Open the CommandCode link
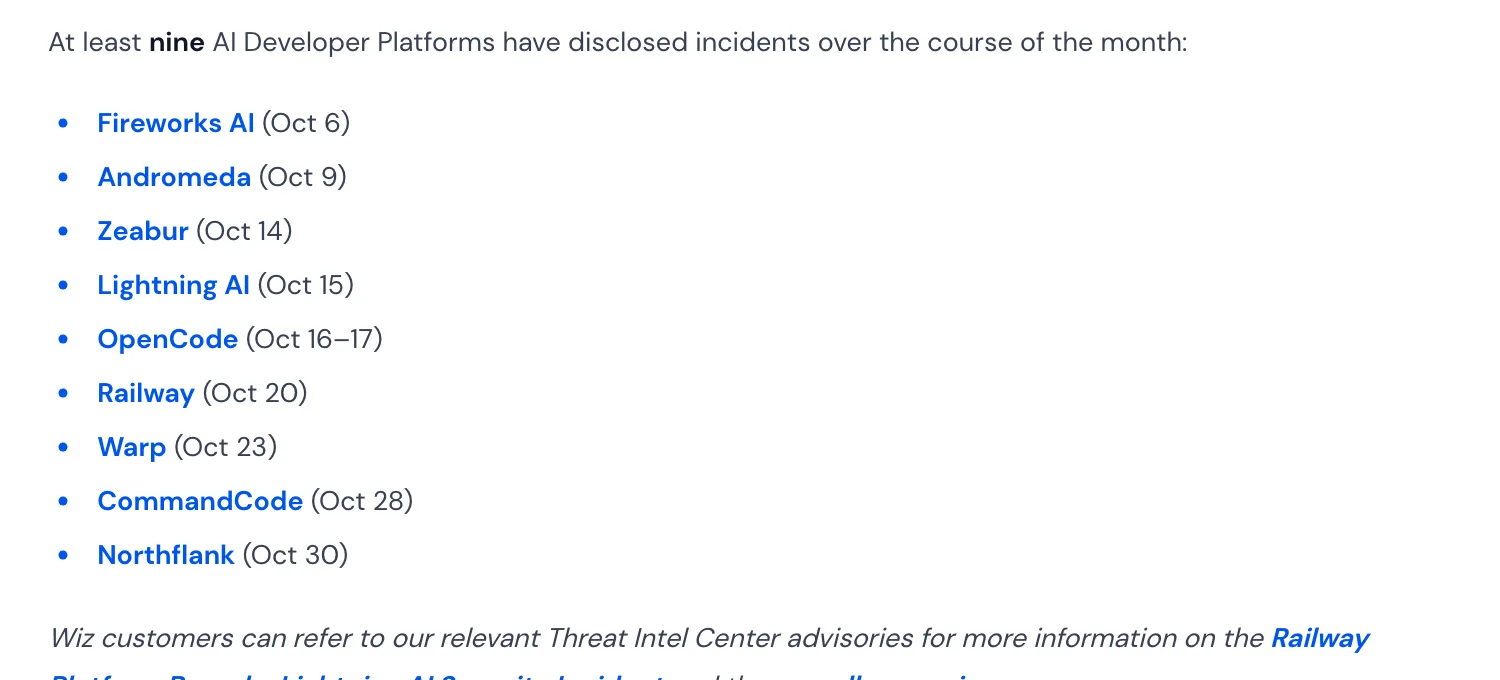This screenshot has width=1500, height=680. click(200, 501)
